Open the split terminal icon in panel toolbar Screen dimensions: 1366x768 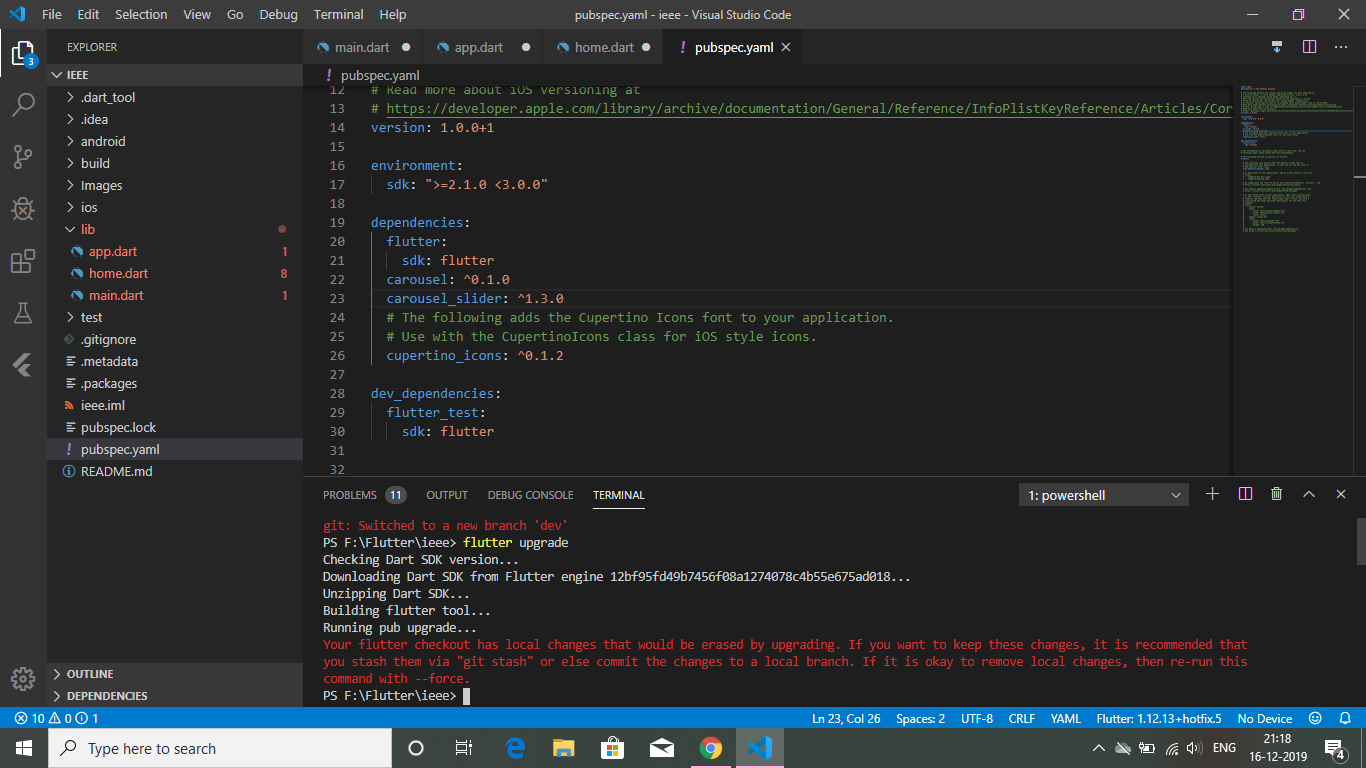pyautogui.click(x=1244, y=493)
